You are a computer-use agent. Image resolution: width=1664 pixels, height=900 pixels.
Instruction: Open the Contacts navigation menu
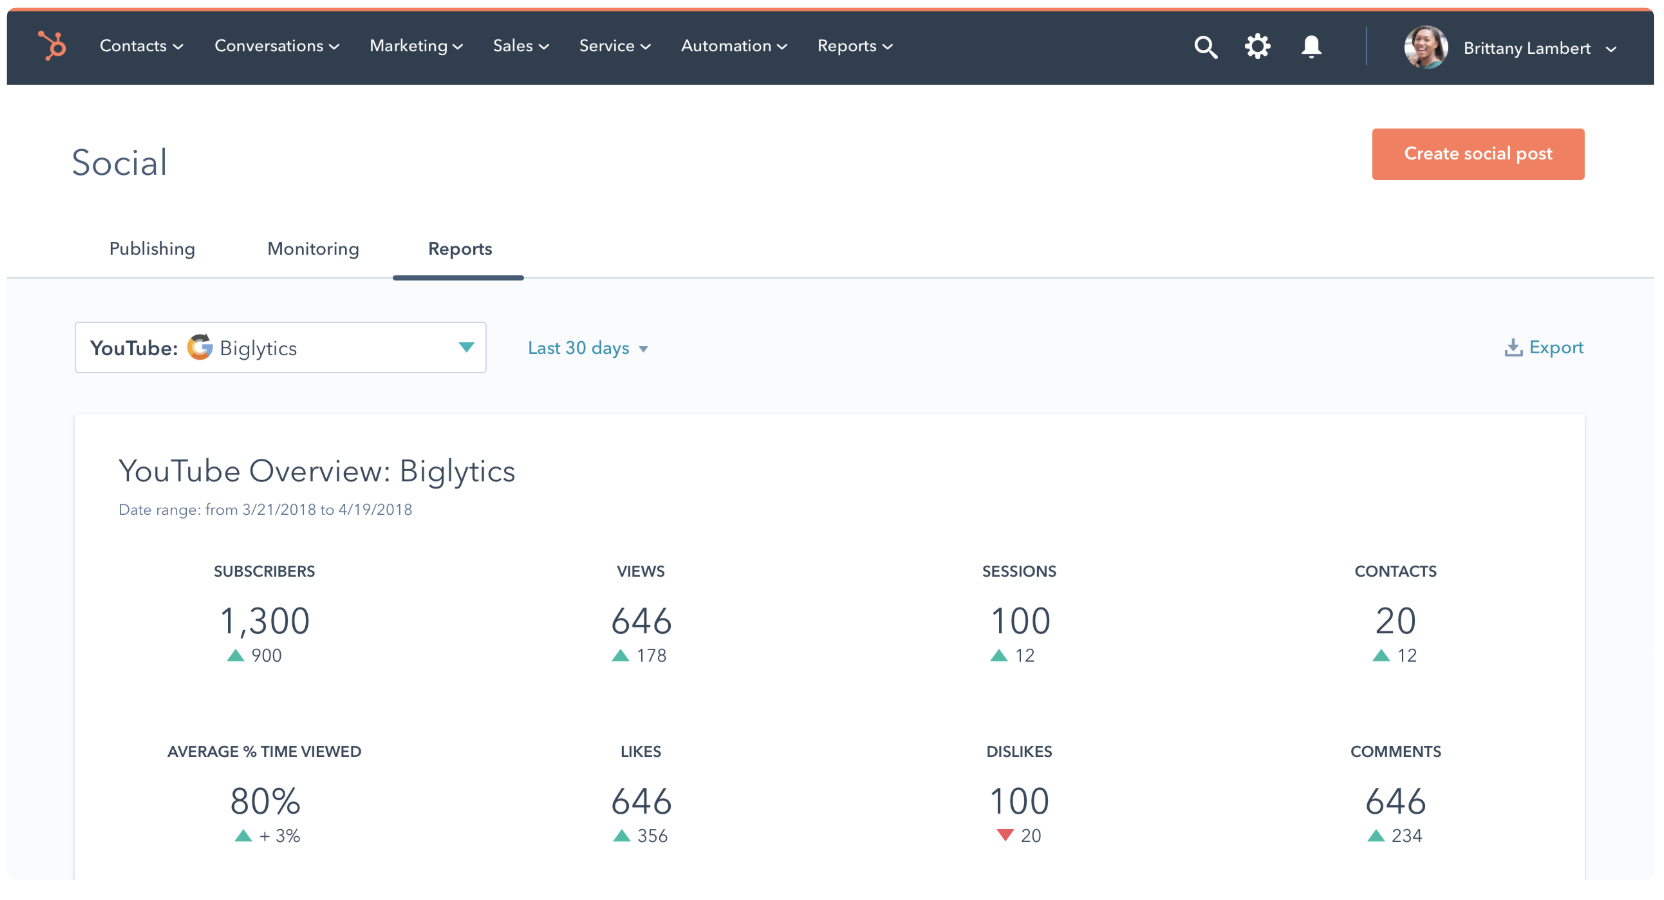(x=141, y=46)
